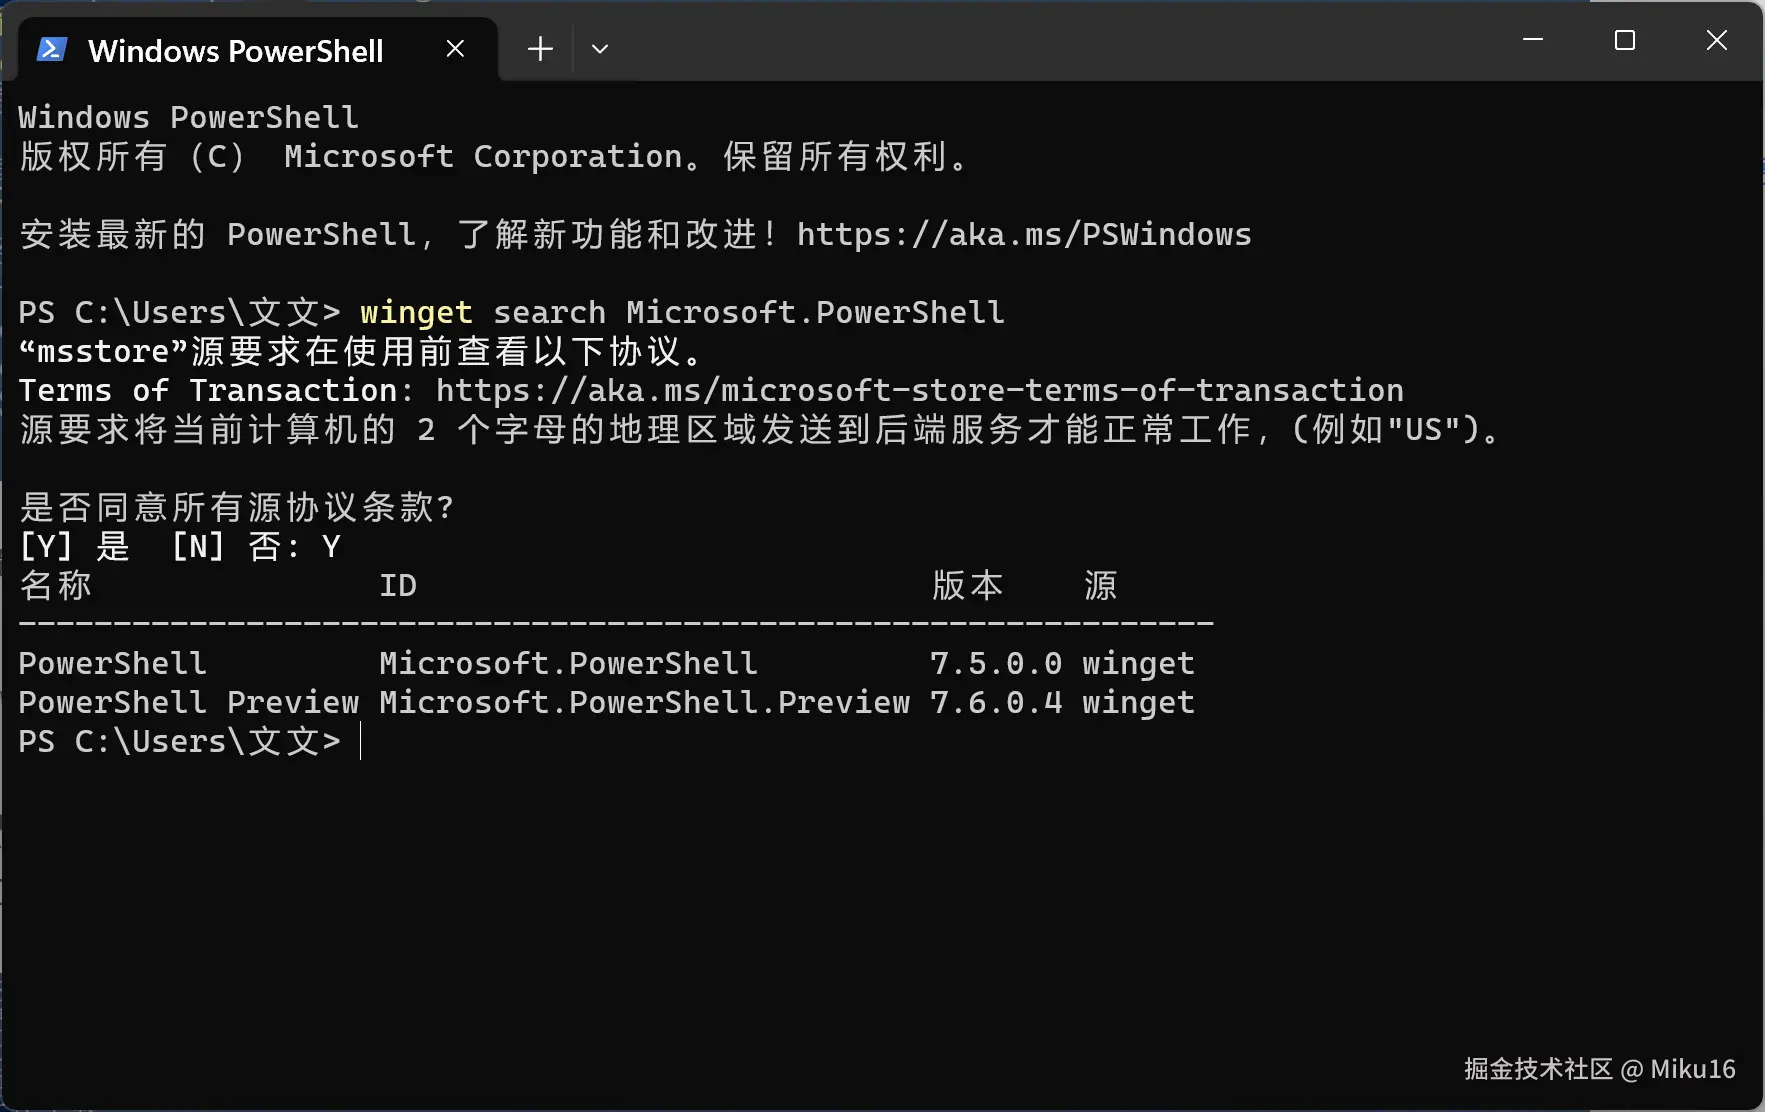1765x1112 pixels.
Task: Open a new tab with plus button
Action: [x=540, y=49]
